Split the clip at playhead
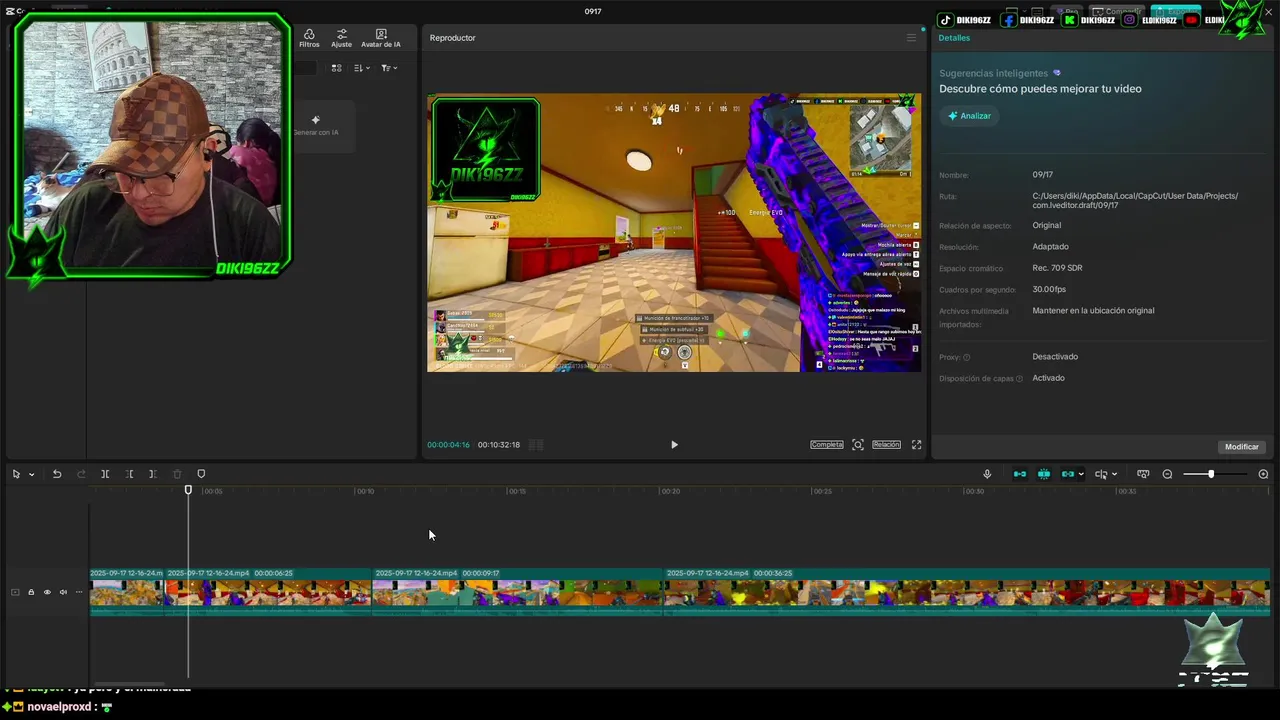1280x720 pixels. click(x=105, y=474)
